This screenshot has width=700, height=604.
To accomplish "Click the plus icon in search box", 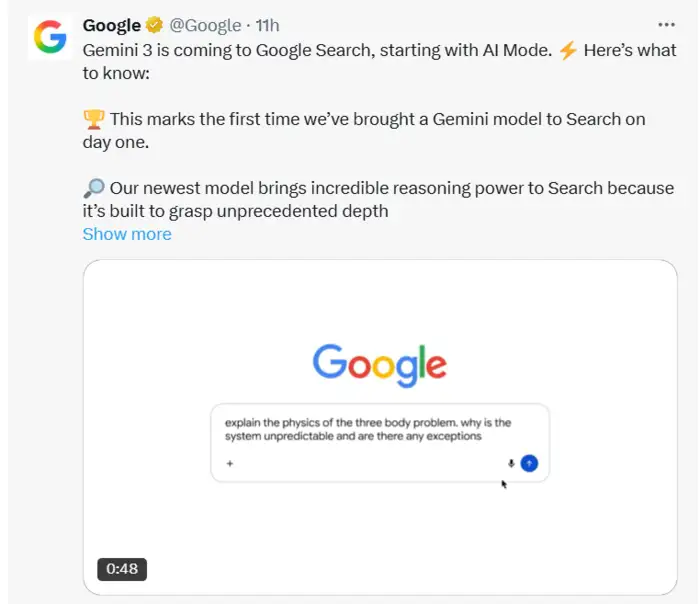I will coord(229,463).
